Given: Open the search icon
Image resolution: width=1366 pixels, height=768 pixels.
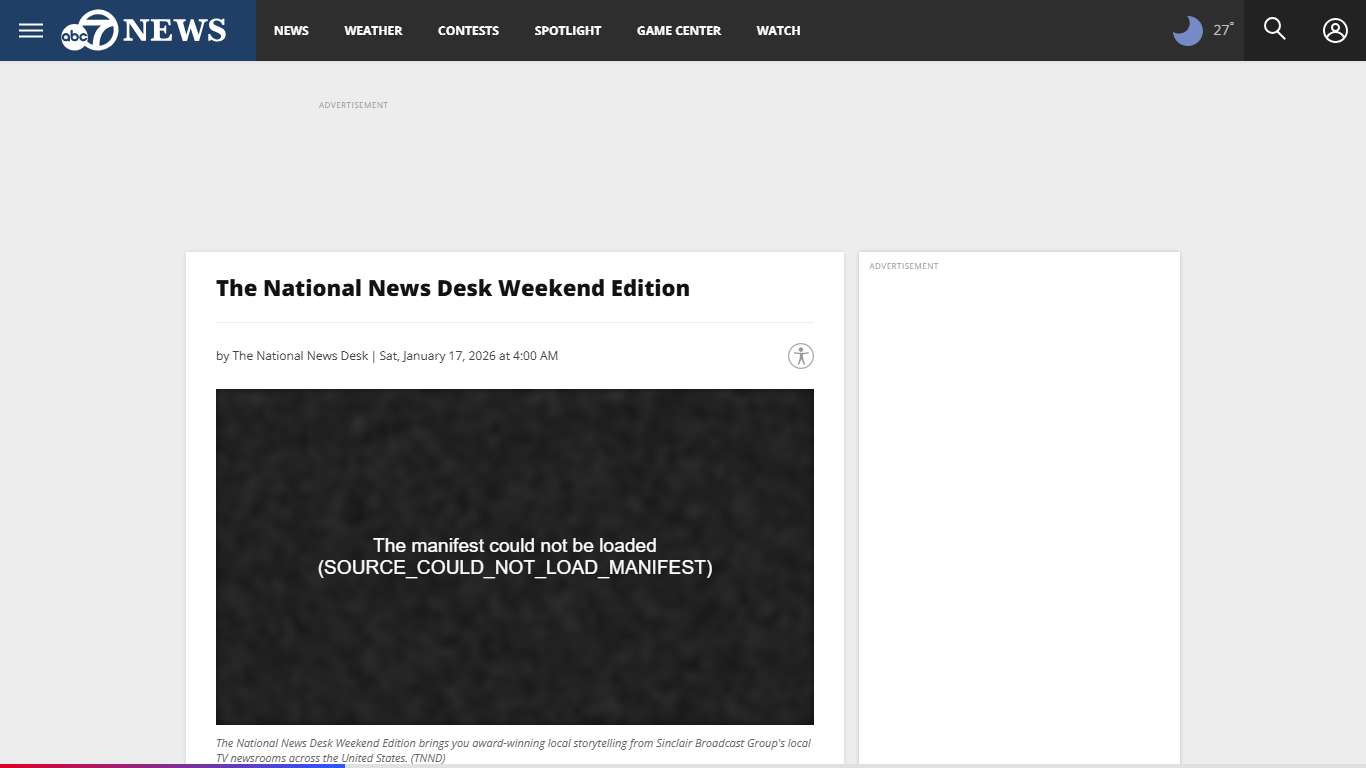Looking at the screenshot, I should pos(1274,29).
